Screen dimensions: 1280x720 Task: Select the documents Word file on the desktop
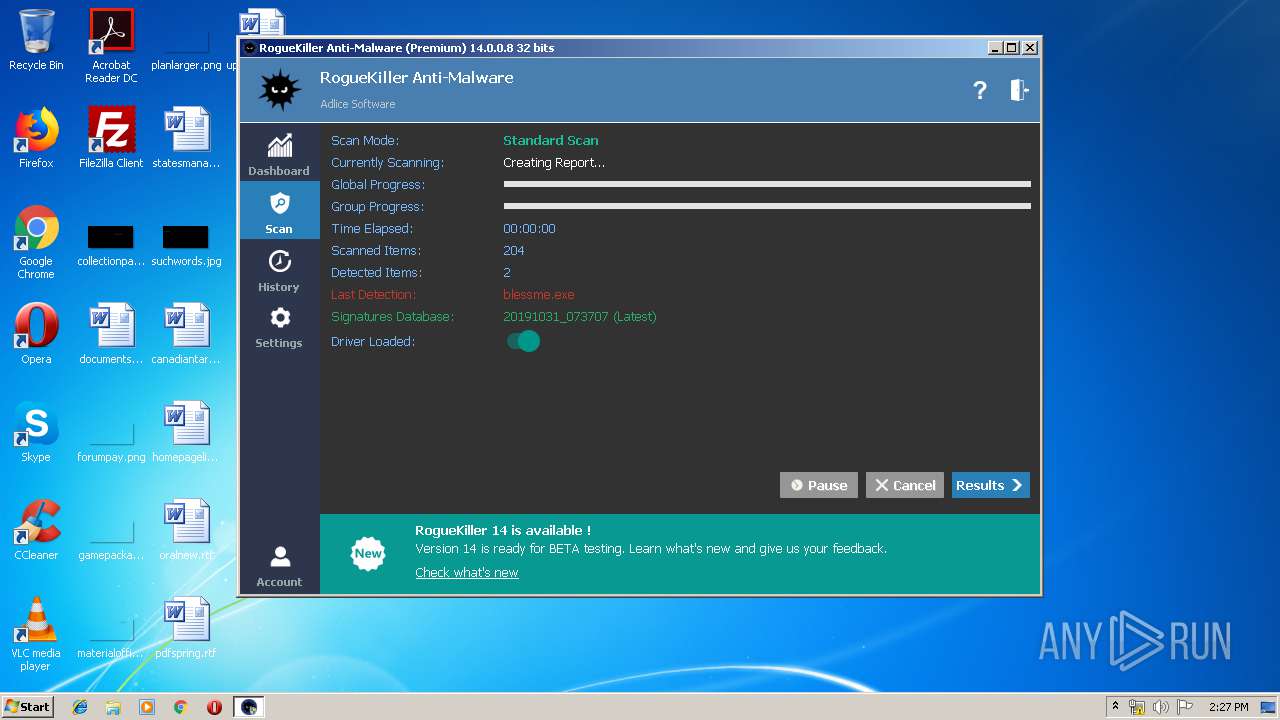coord(111,334)
